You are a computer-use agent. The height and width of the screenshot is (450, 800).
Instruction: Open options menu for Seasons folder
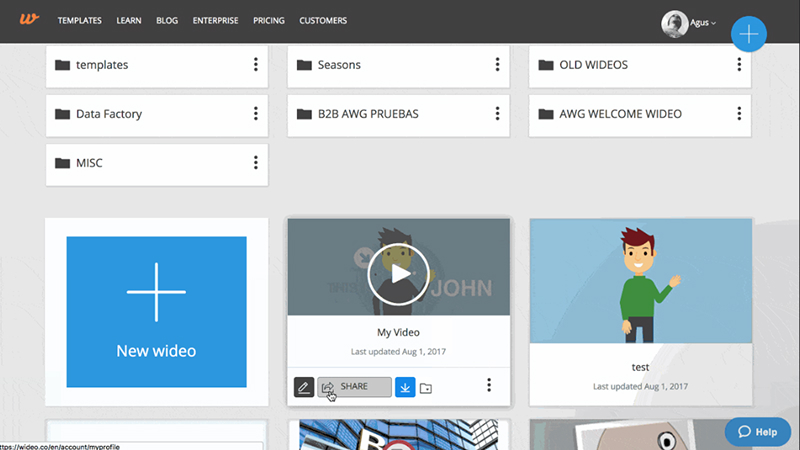[497, 65]
